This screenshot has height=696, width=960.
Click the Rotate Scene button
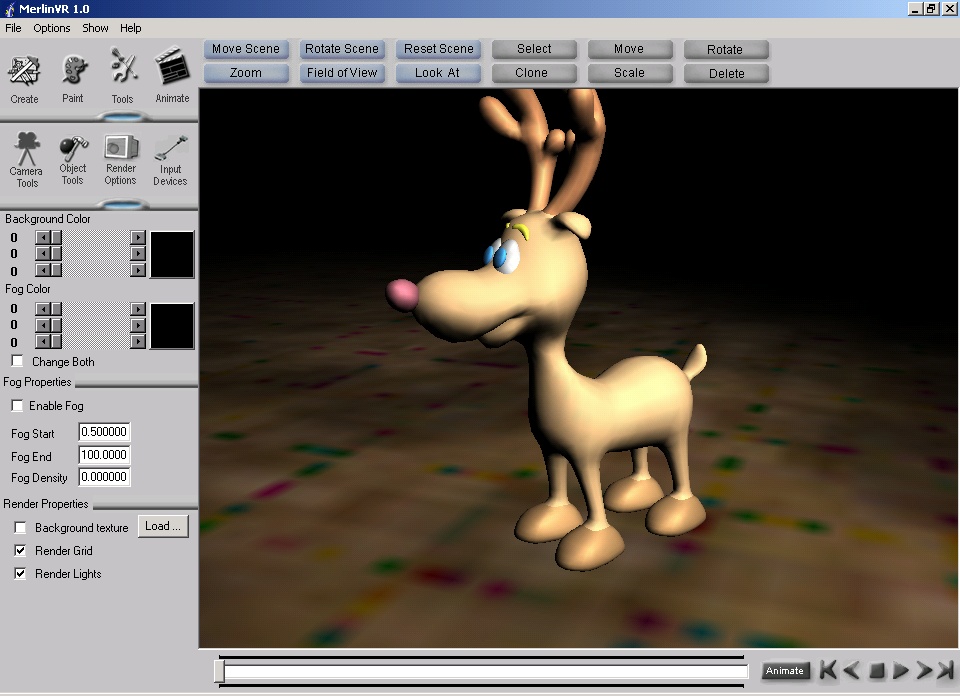coord(342,49)
